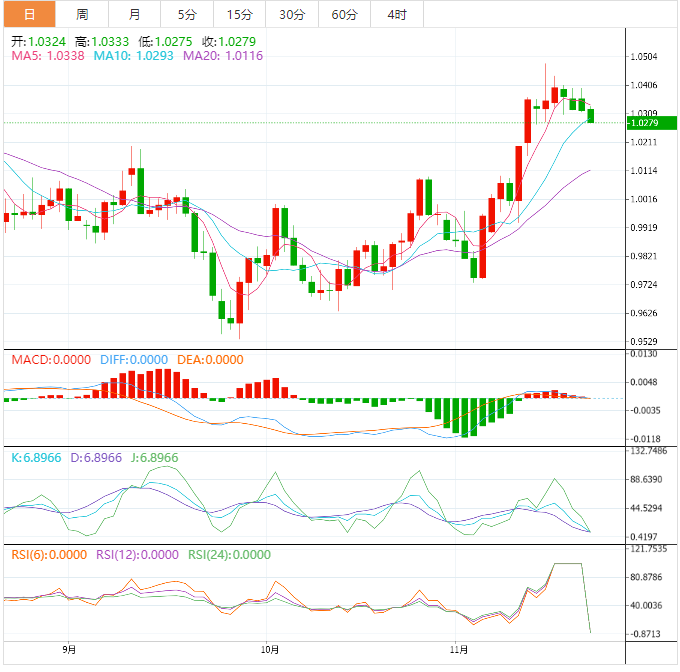
Task: Switch to the 日 daily chart tab
Action: click(28, 14)
